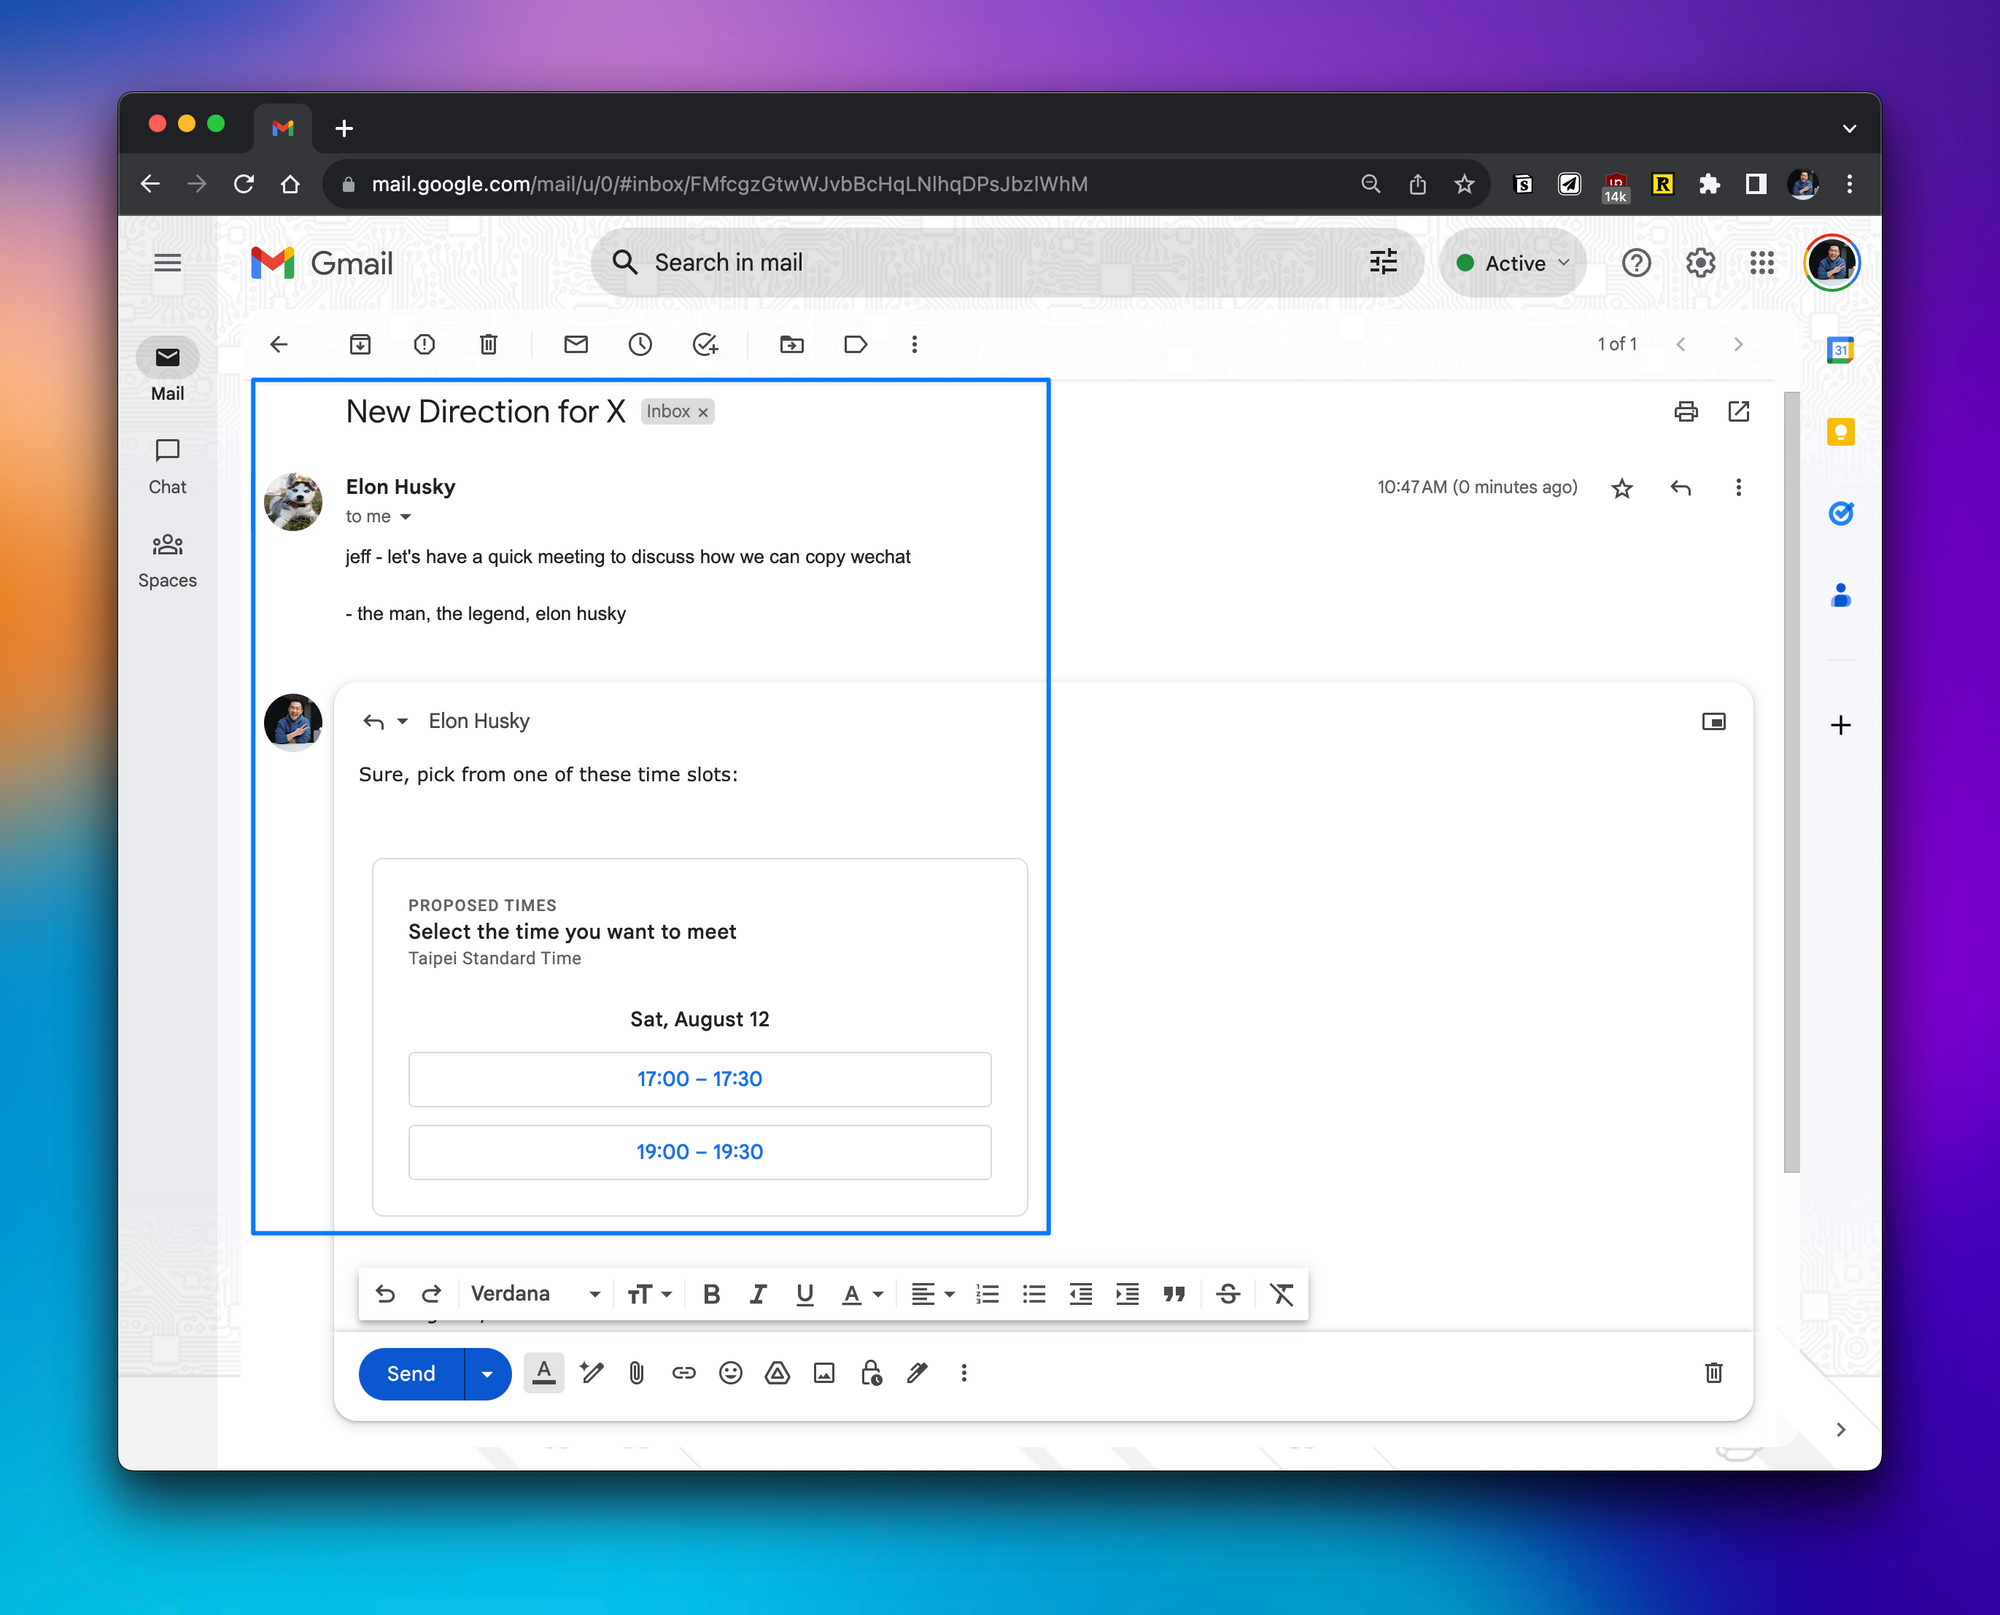Open more compose options menu

point(964,1373)
